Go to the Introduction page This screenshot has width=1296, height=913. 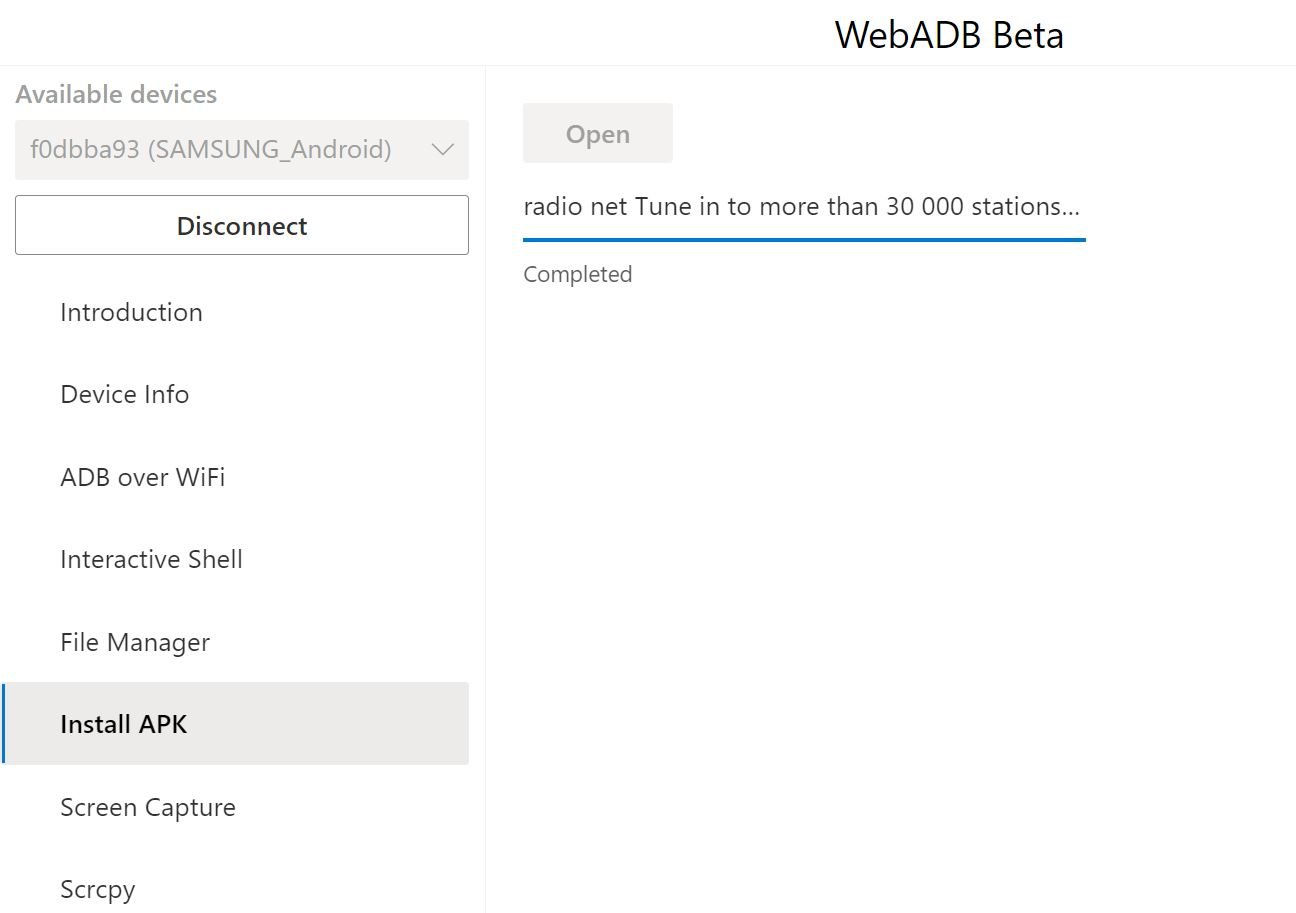131,312
